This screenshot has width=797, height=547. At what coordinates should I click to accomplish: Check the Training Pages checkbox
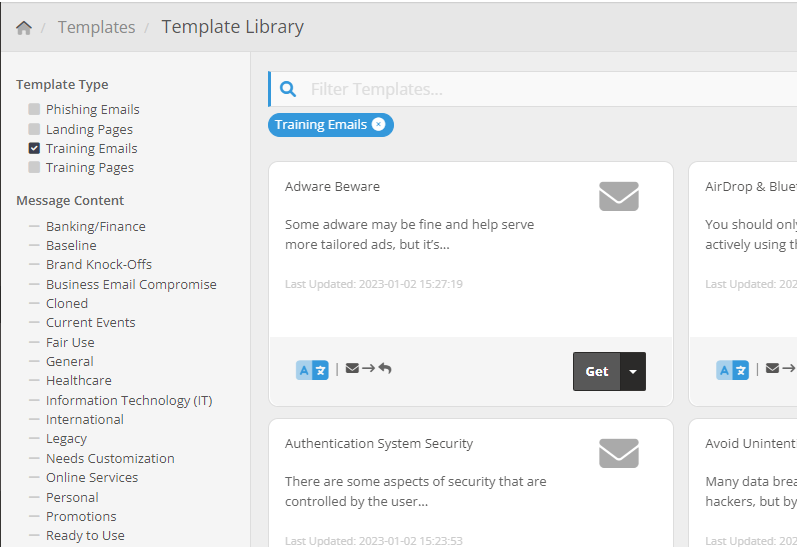coord(34,167)
